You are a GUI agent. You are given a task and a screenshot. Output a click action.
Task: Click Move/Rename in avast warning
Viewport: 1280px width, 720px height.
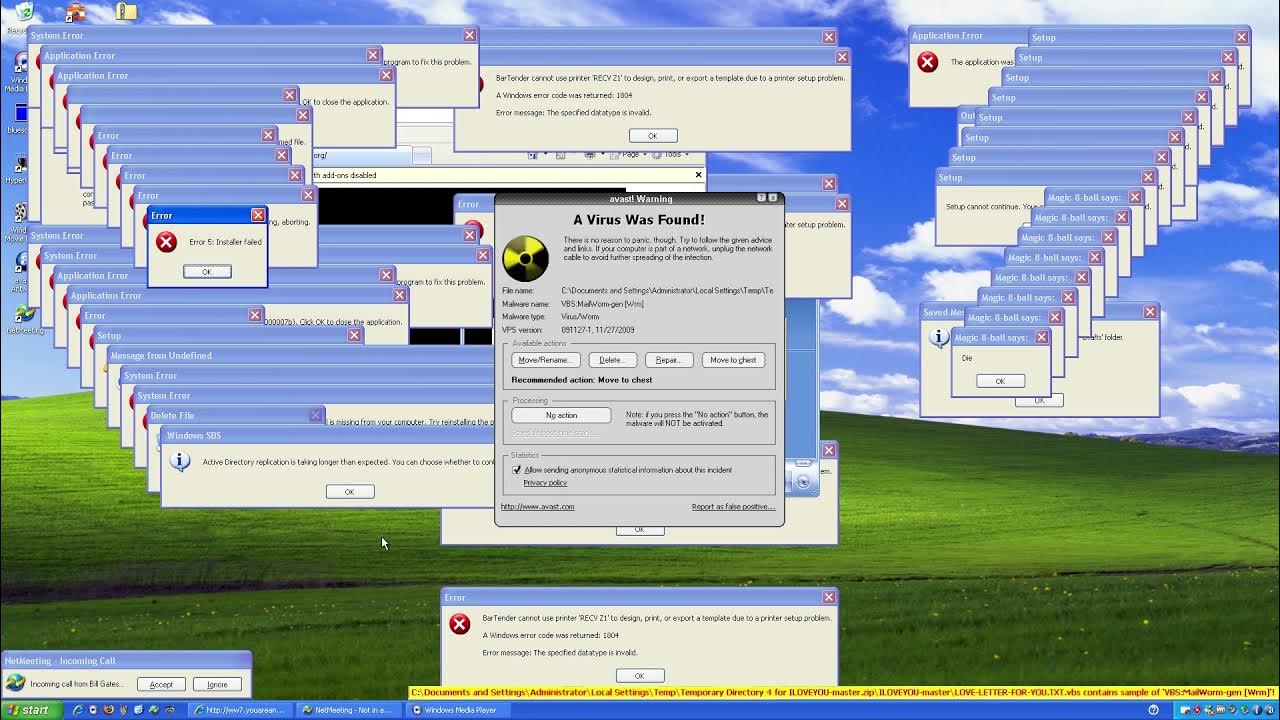click(x=545, y=360)
